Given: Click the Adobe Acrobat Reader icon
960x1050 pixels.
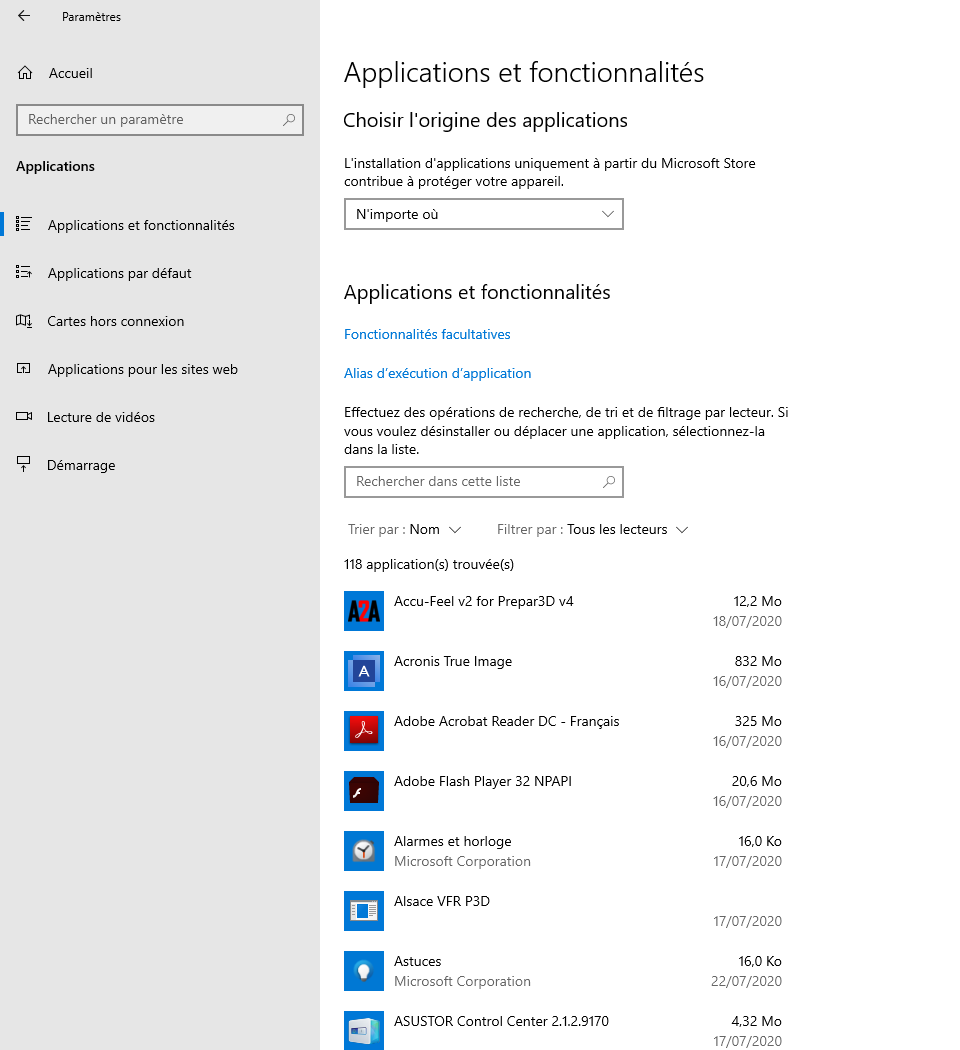Looking at the screenshot, I should [x=364, y=731].
